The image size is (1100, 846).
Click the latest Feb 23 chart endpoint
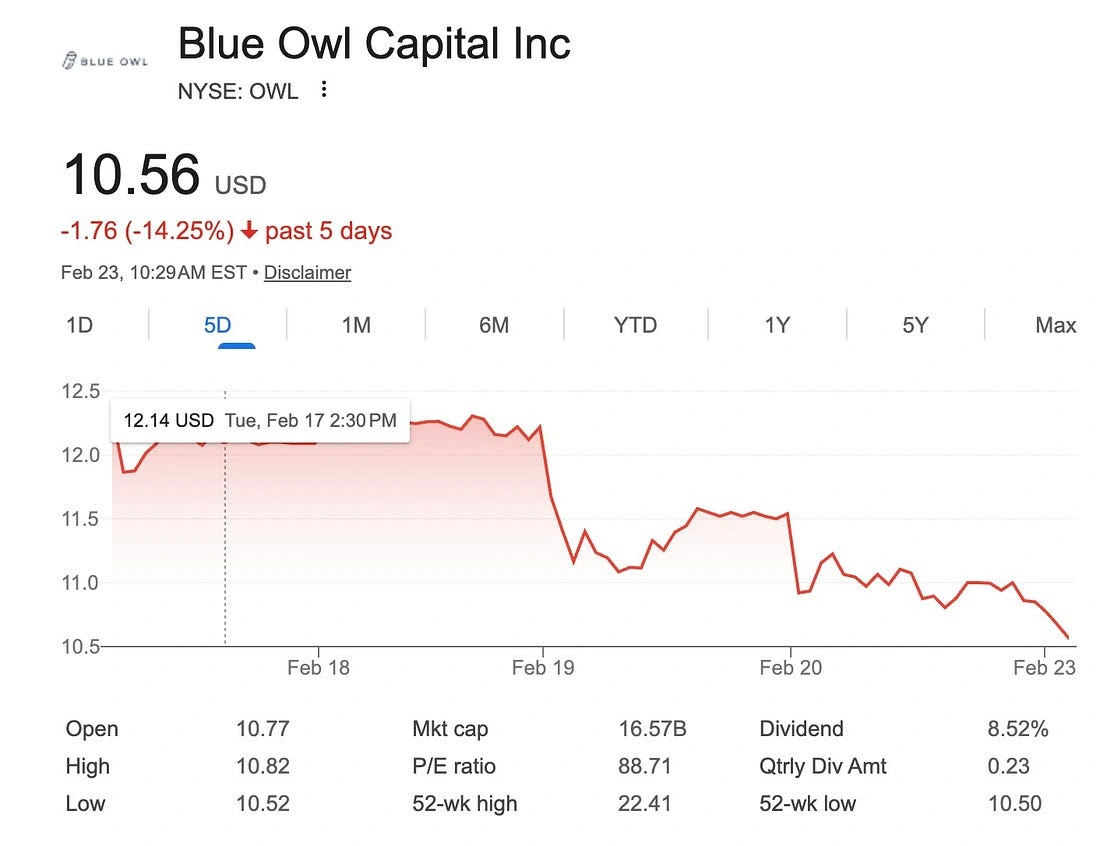1068,637
